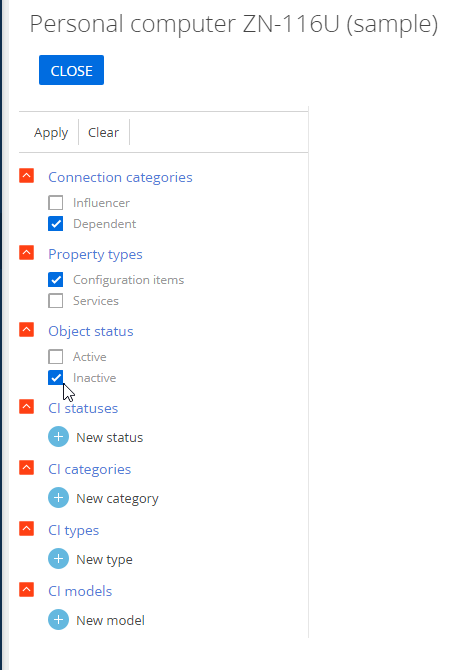The height and width of the screenshot is (670, 474).
Task: Collapse the Property types section arrow
Action: (x=26, y=253)
